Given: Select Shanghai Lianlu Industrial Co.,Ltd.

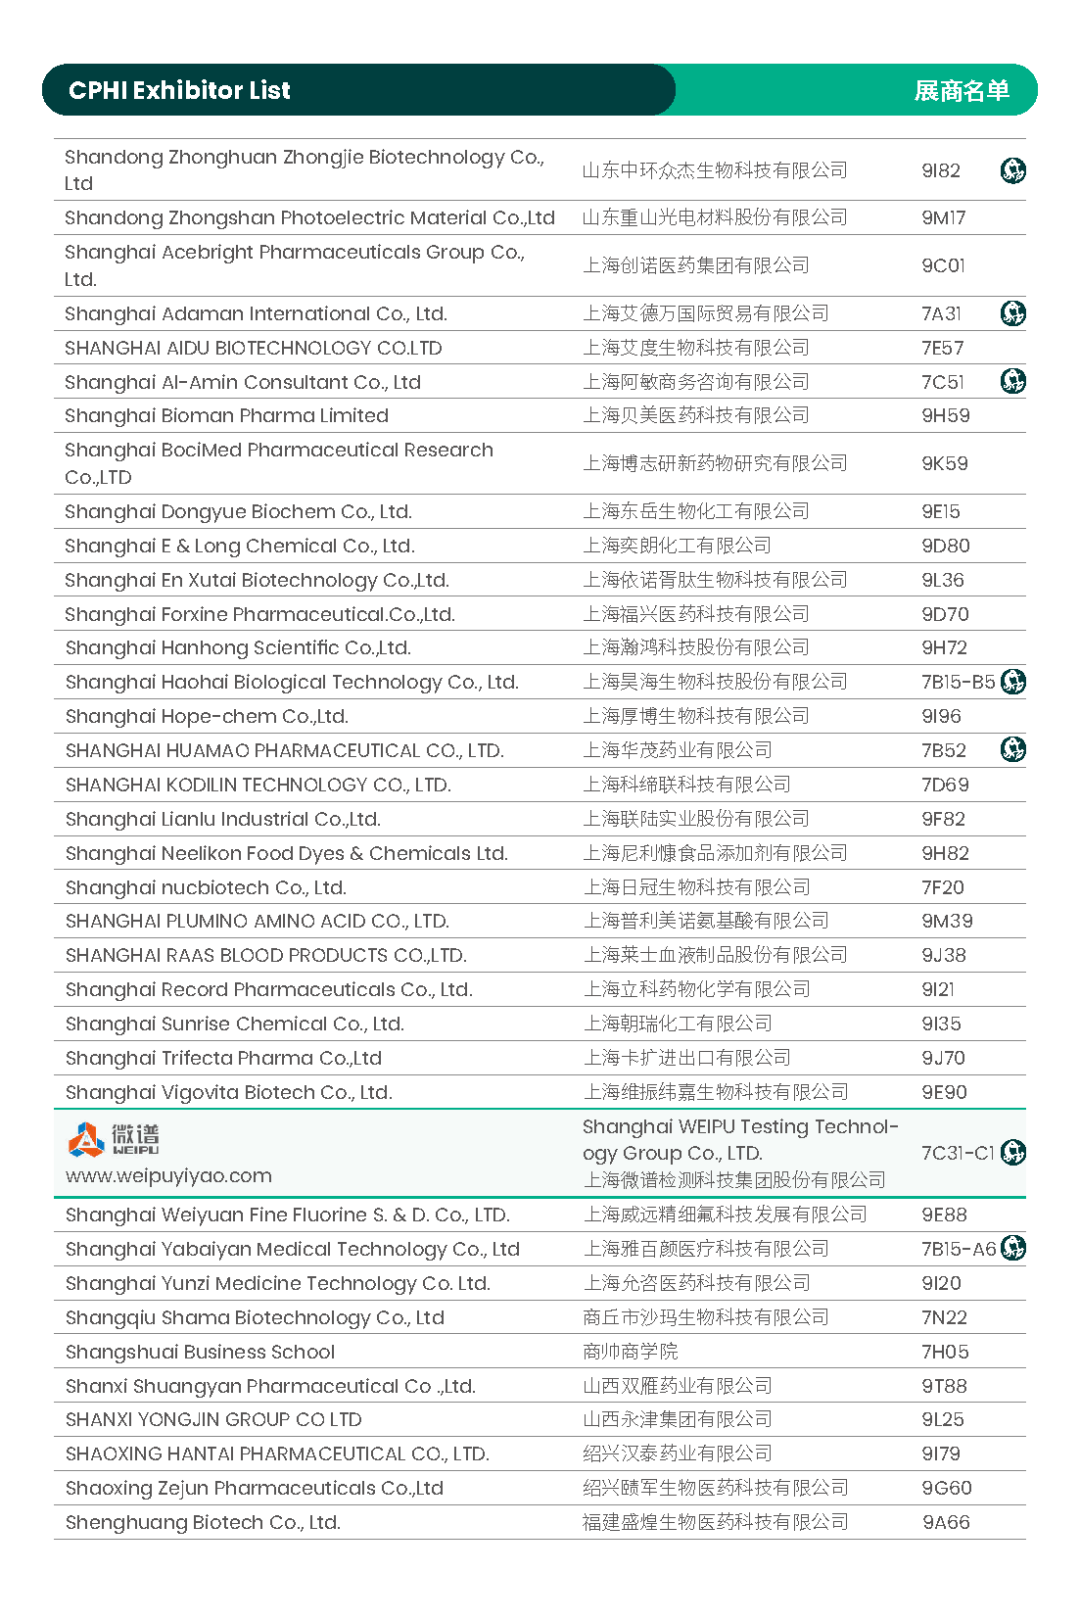Looking at the screenshot, I should tap(222, 819).
